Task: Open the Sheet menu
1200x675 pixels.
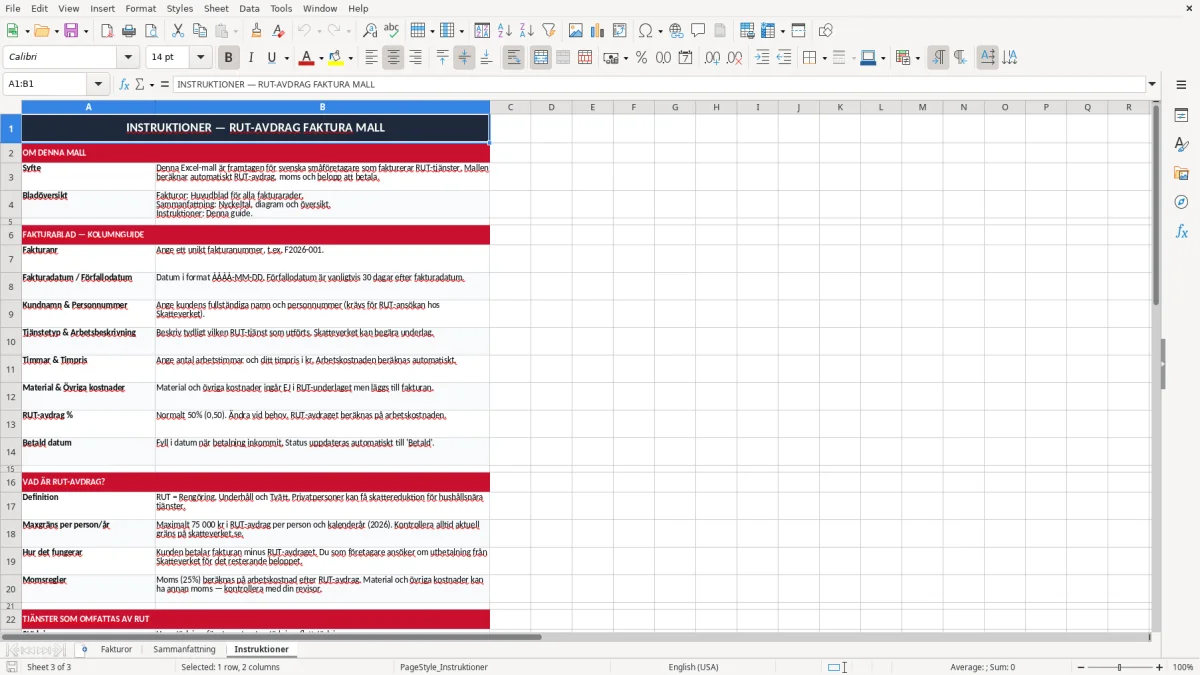Action: point(217,8)
